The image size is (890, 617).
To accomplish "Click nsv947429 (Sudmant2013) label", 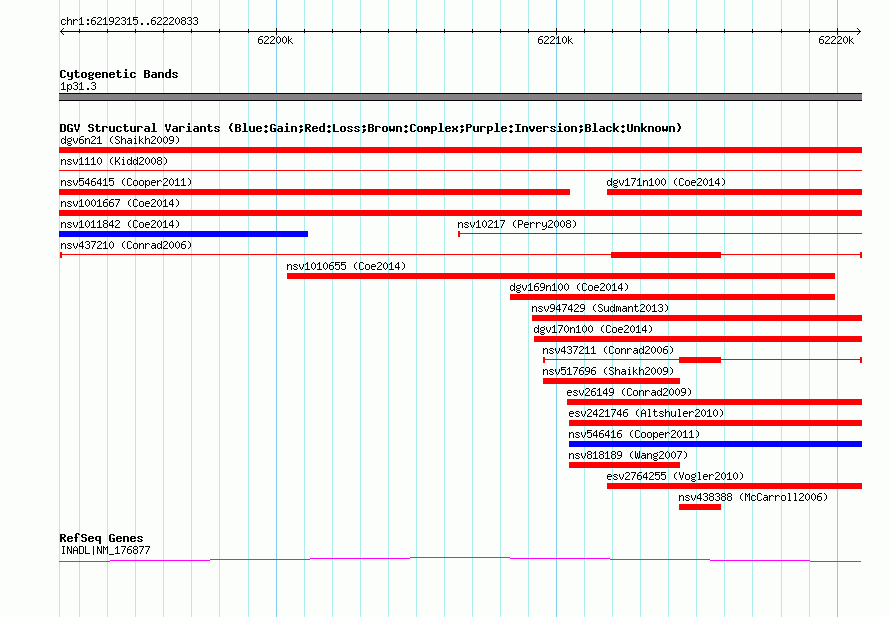I will tap(600, 308).
